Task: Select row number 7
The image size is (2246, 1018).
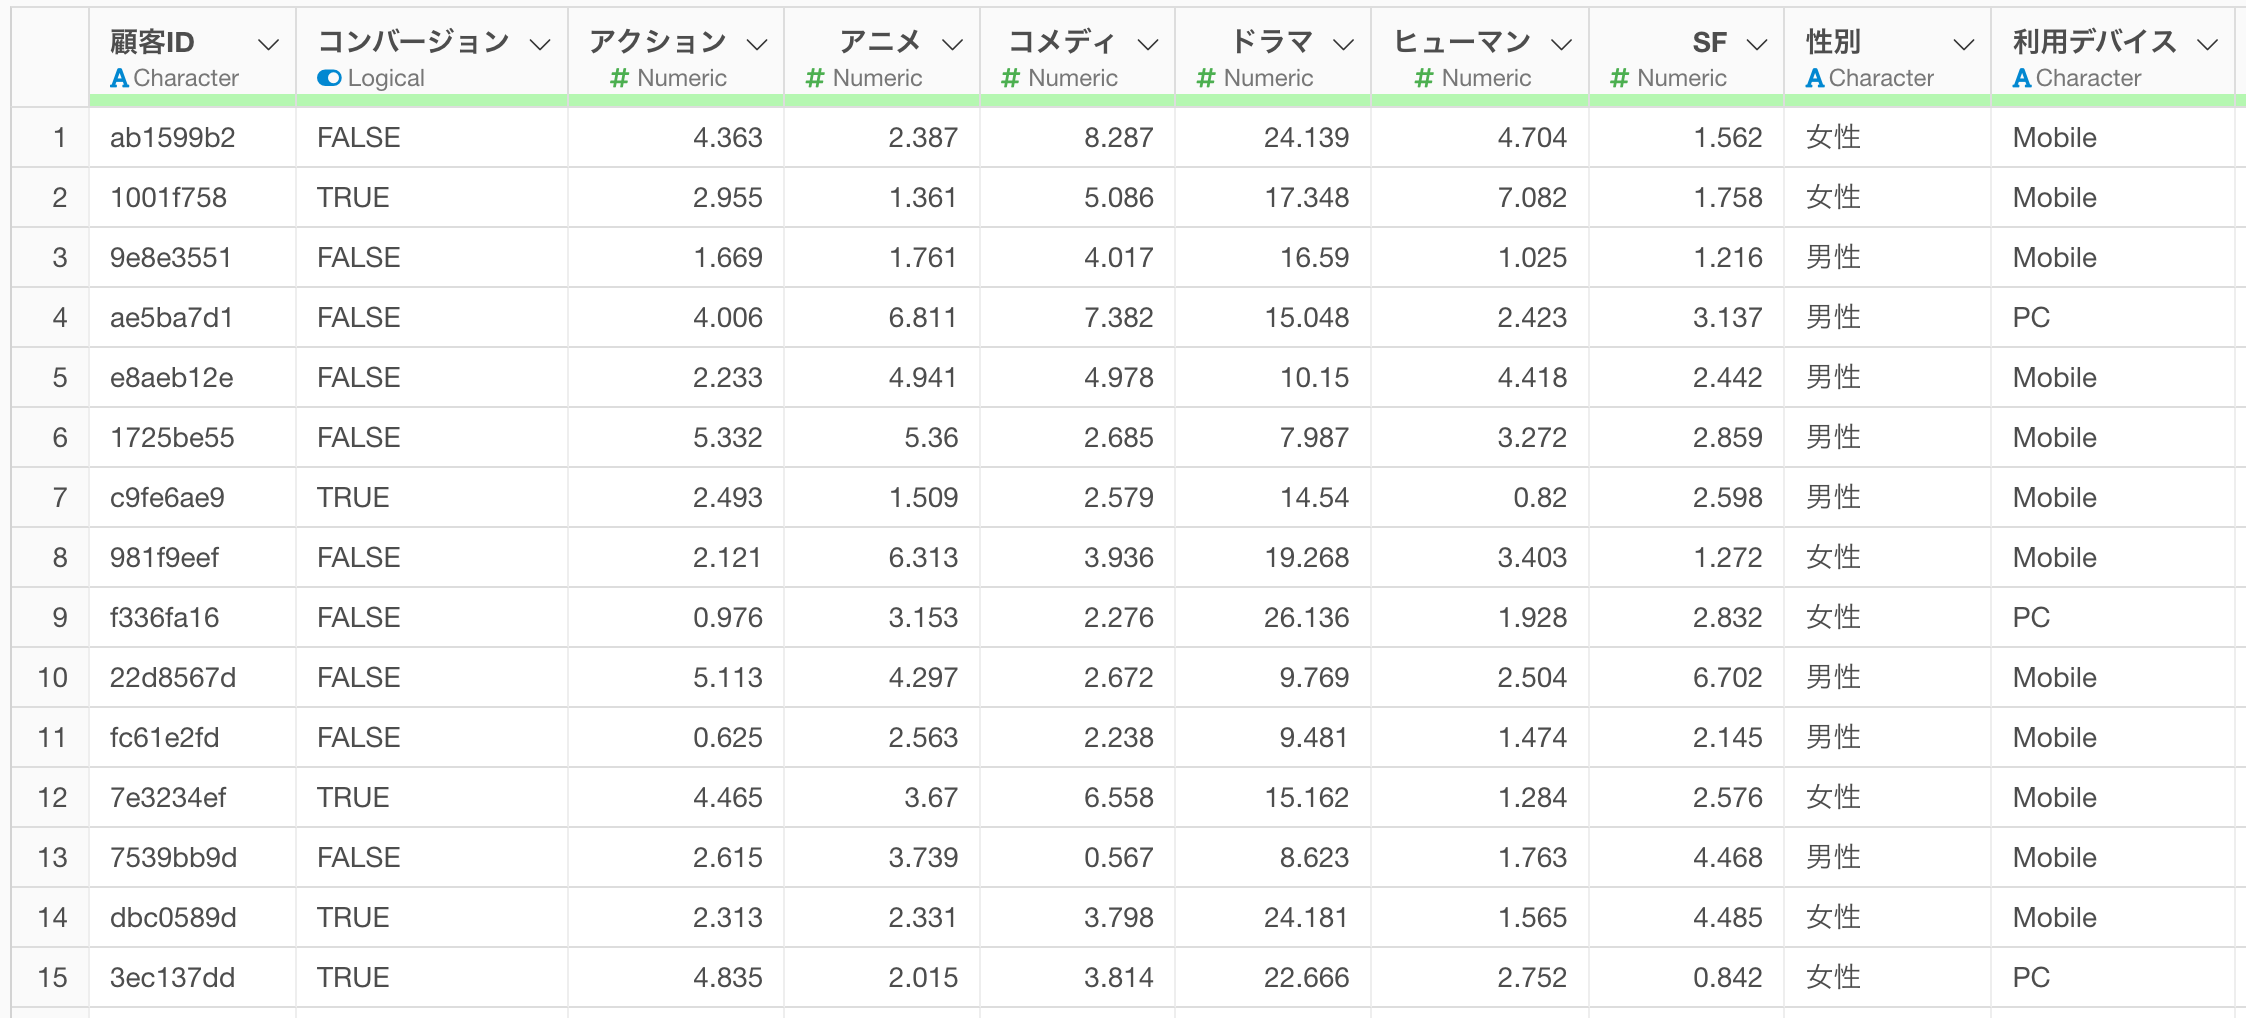Action: [x=60, y=498]
